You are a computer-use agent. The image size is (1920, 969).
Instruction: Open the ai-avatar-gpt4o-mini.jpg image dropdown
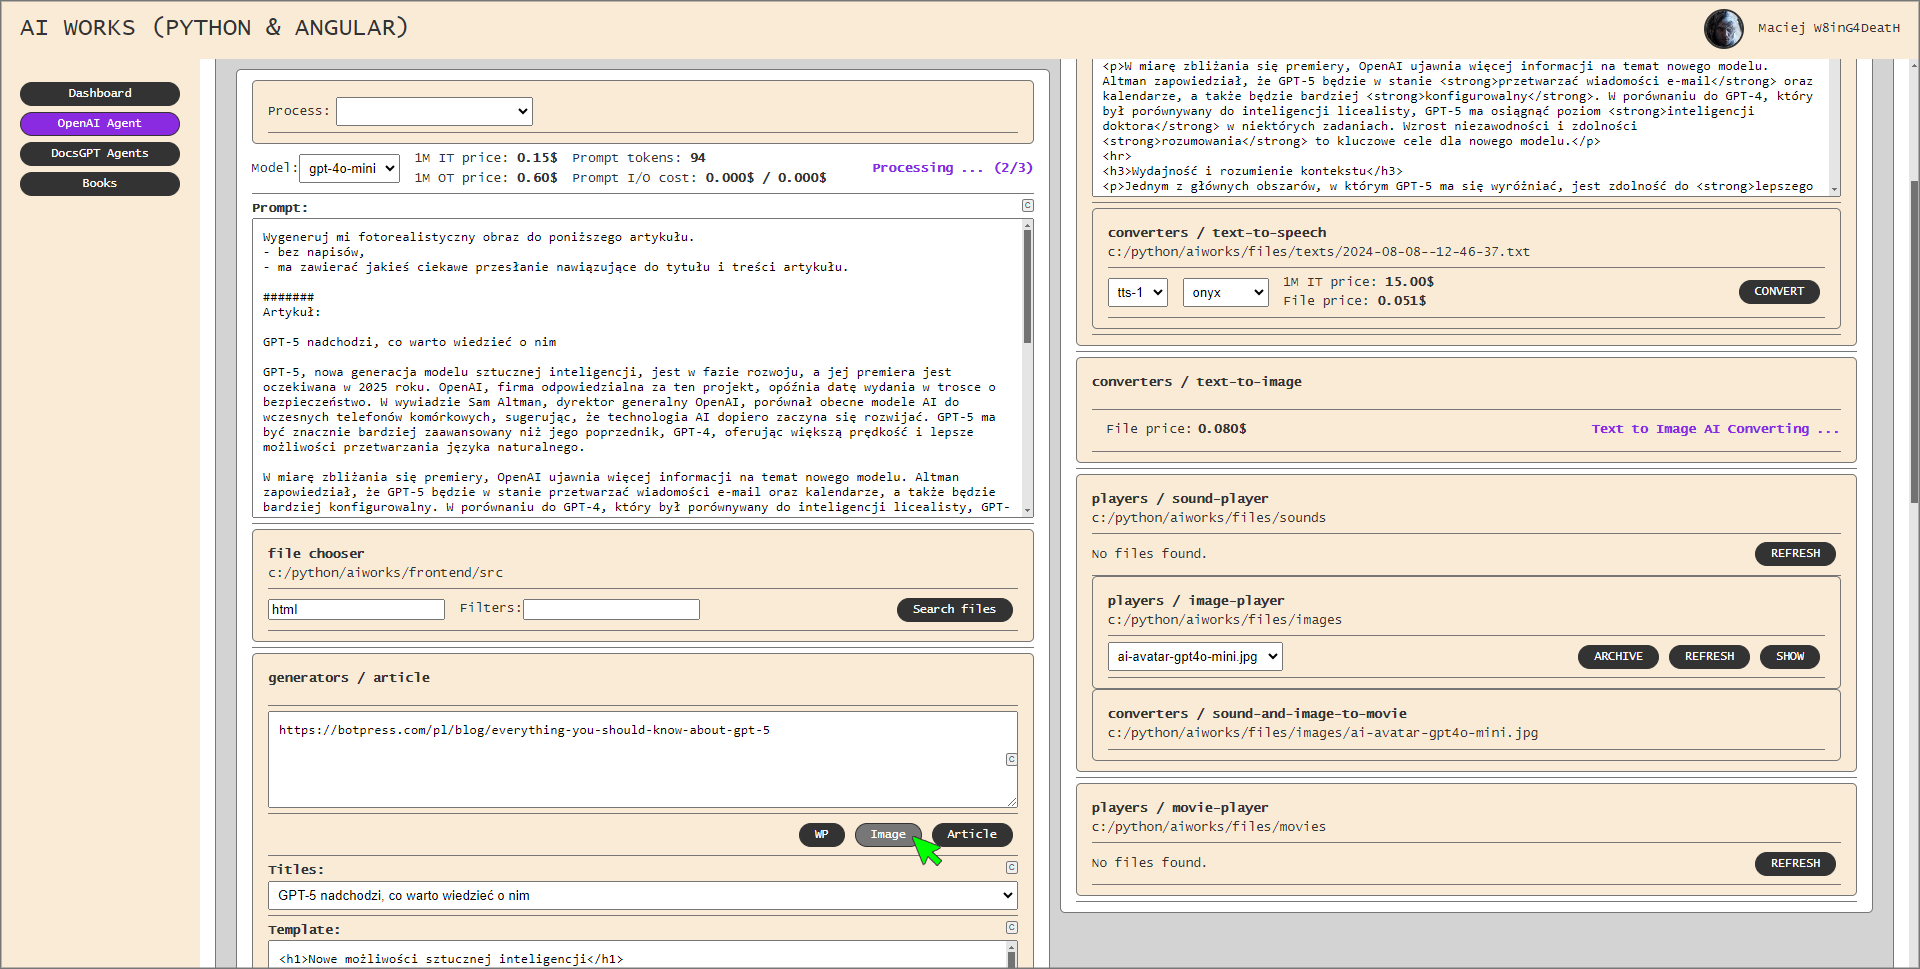[1194, 657]
